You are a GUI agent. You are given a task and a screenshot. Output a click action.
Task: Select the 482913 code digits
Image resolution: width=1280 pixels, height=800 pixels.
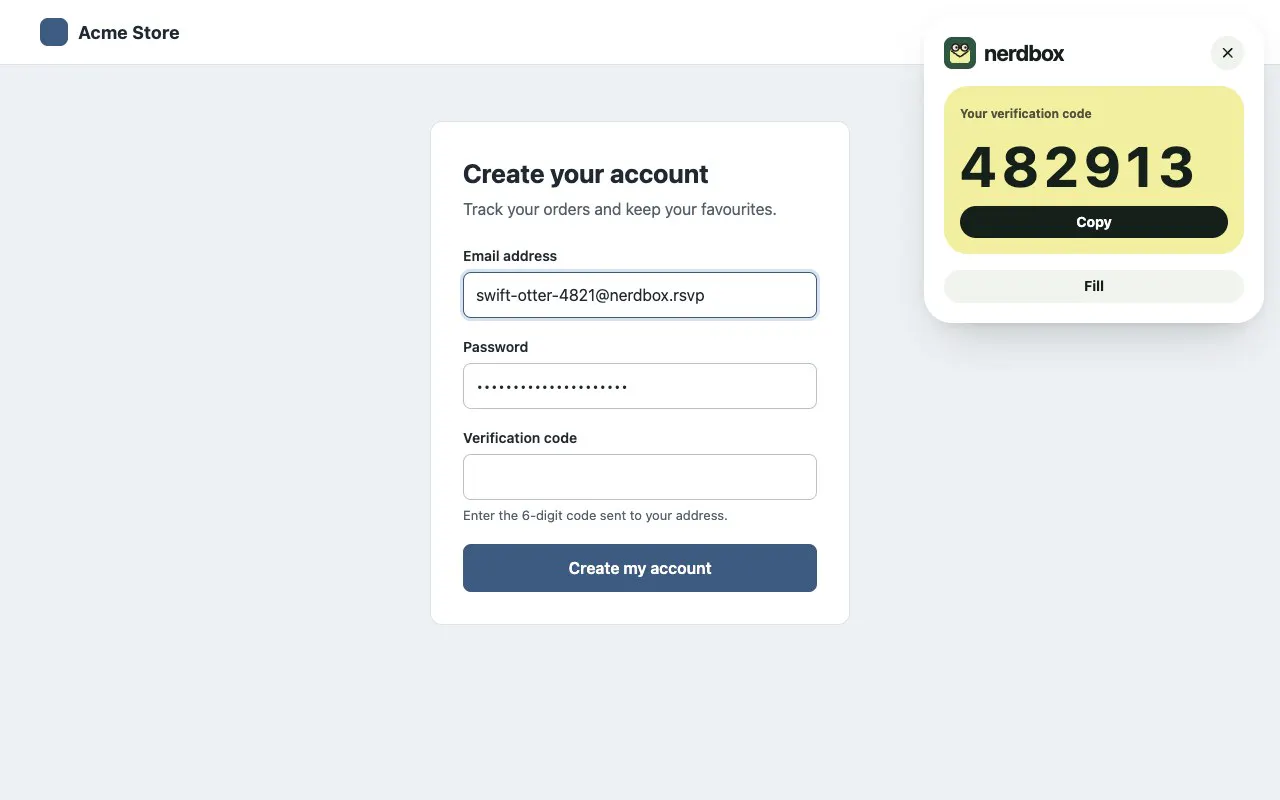pos(1078,167)
